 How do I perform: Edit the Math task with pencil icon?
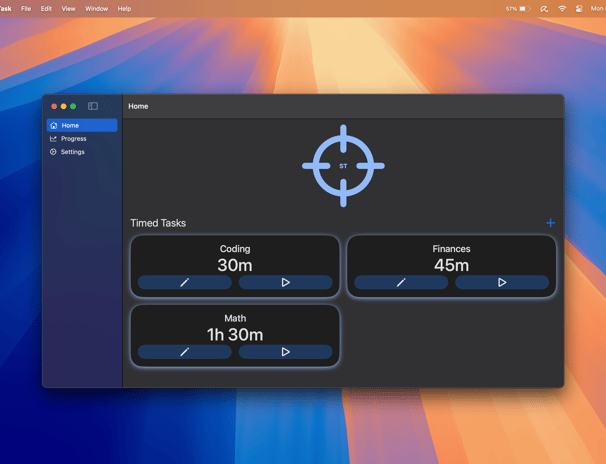click(184, 352)
